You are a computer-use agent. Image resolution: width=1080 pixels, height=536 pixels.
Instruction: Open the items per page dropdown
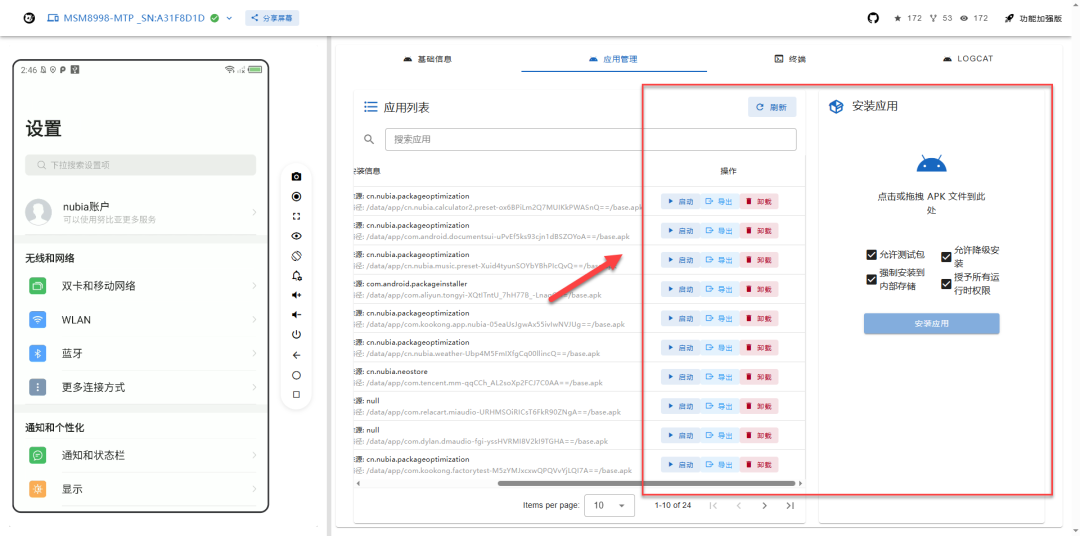click(609, 506)
